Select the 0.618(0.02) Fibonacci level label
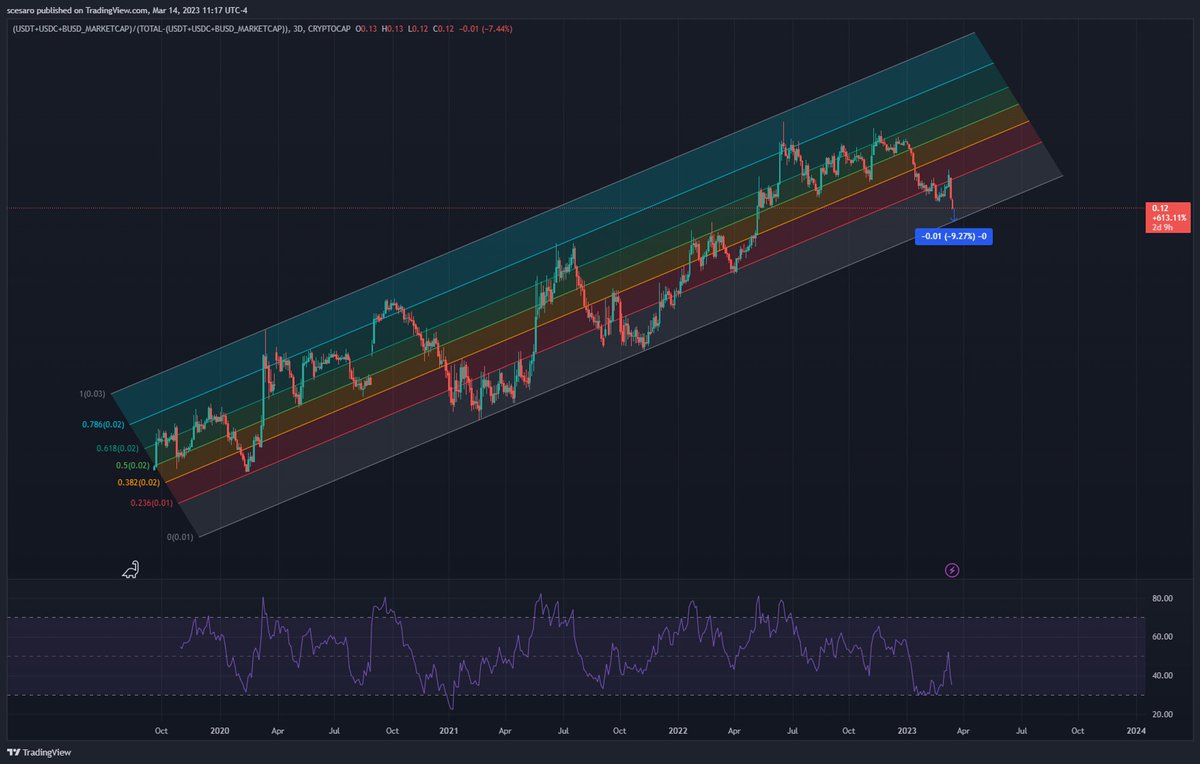This screenshot has width=1200, height=764. tap(117, 449)
